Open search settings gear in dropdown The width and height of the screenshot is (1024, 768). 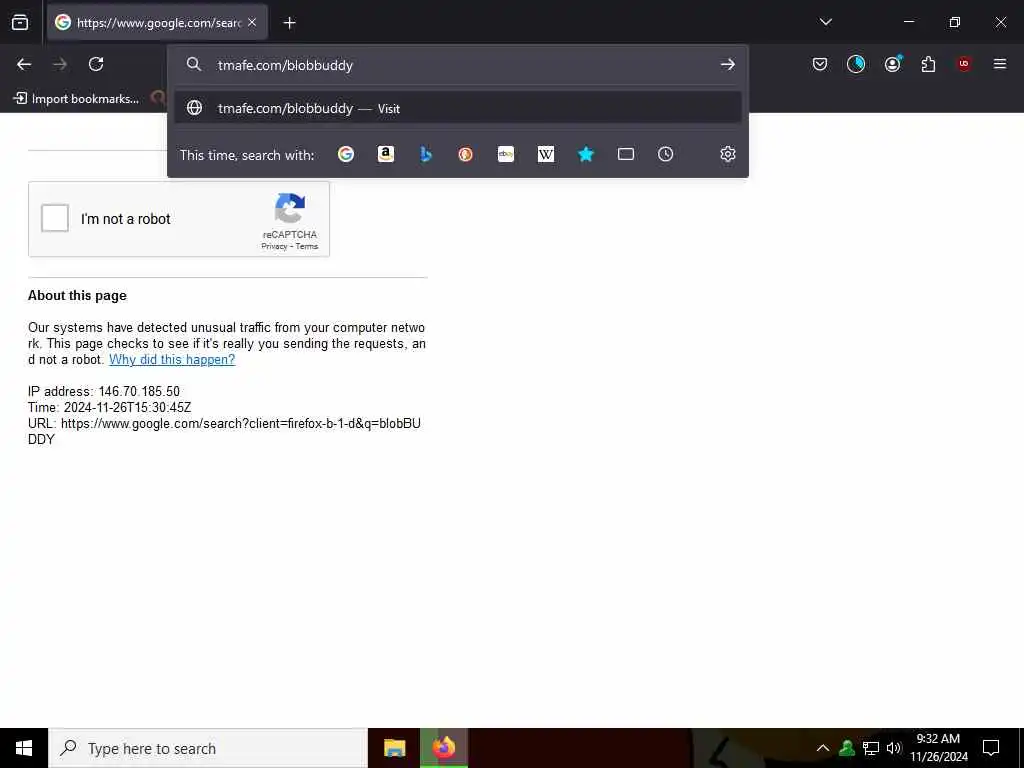tap(728, 154)
